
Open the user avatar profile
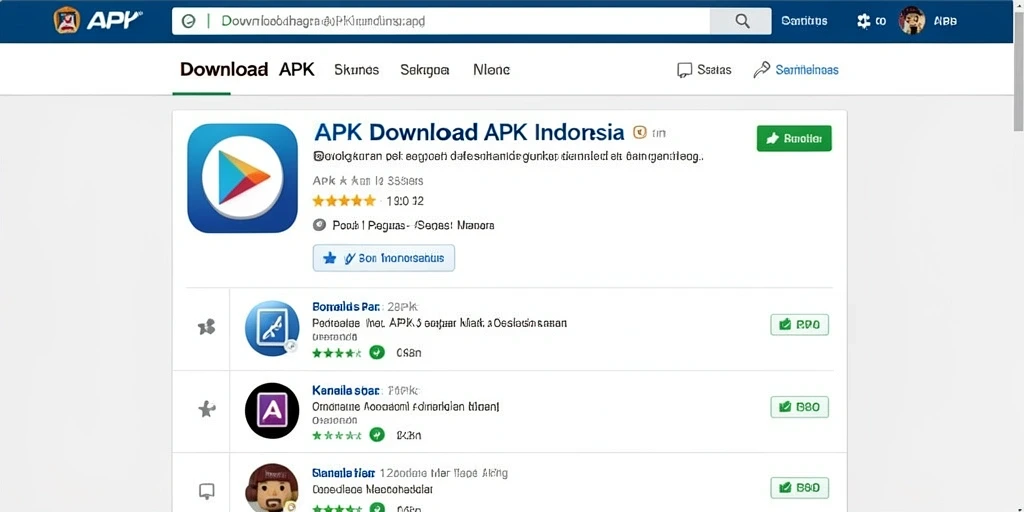click(912, 21)
